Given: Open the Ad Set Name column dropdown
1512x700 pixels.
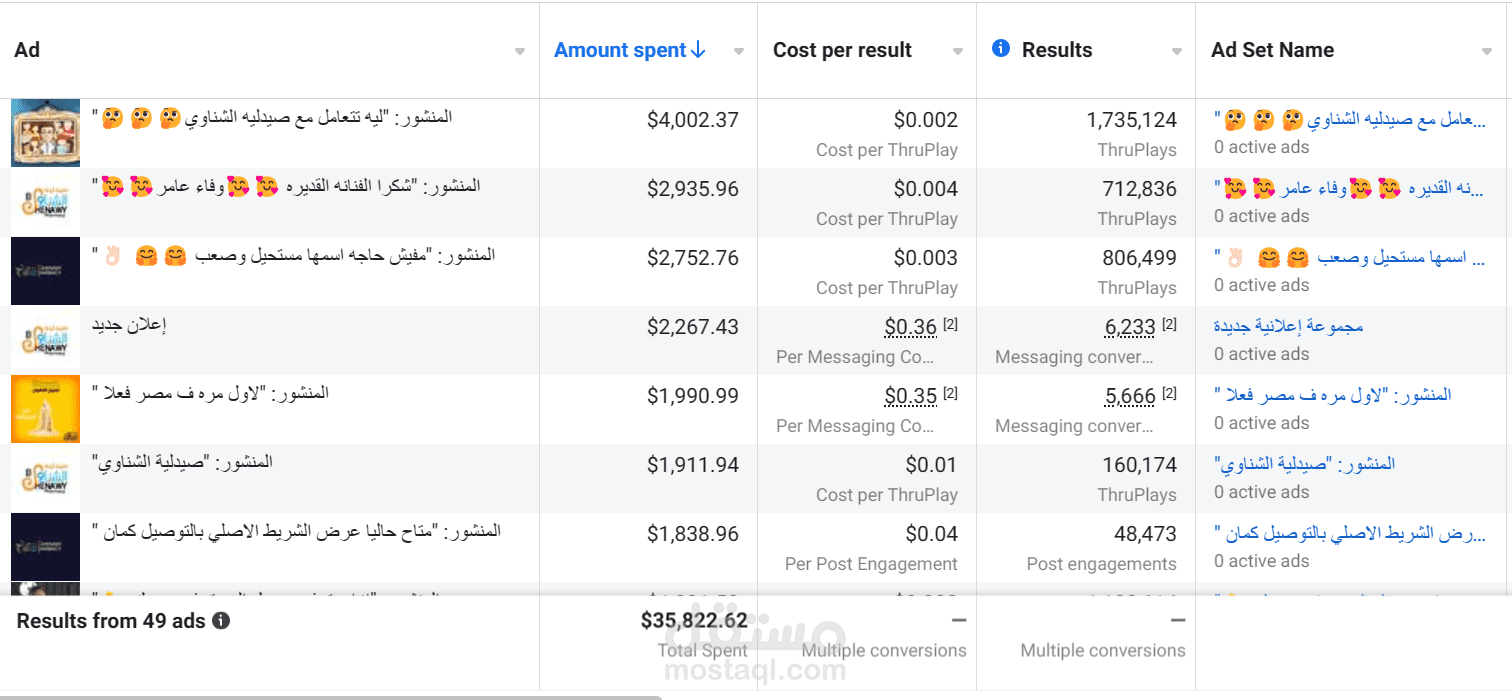Looking at the screenshot, I should pos(1487,52).
